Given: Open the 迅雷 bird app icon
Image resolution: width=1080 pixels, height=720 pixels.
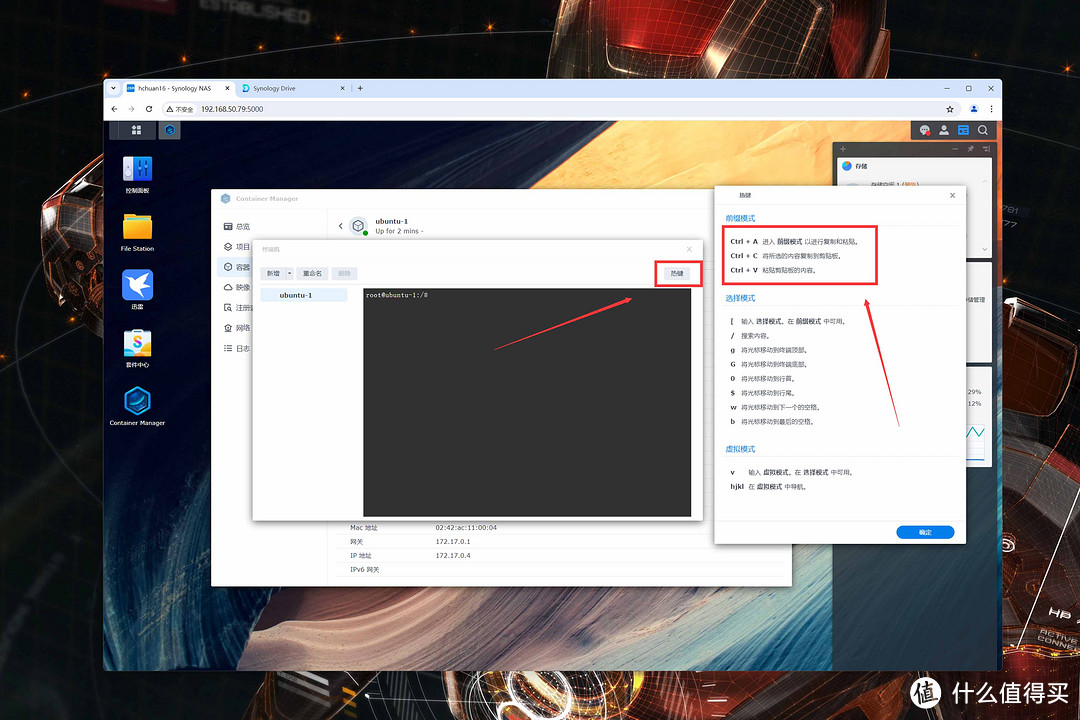Looking at the screenshot, I should click(x=137, y=285).
